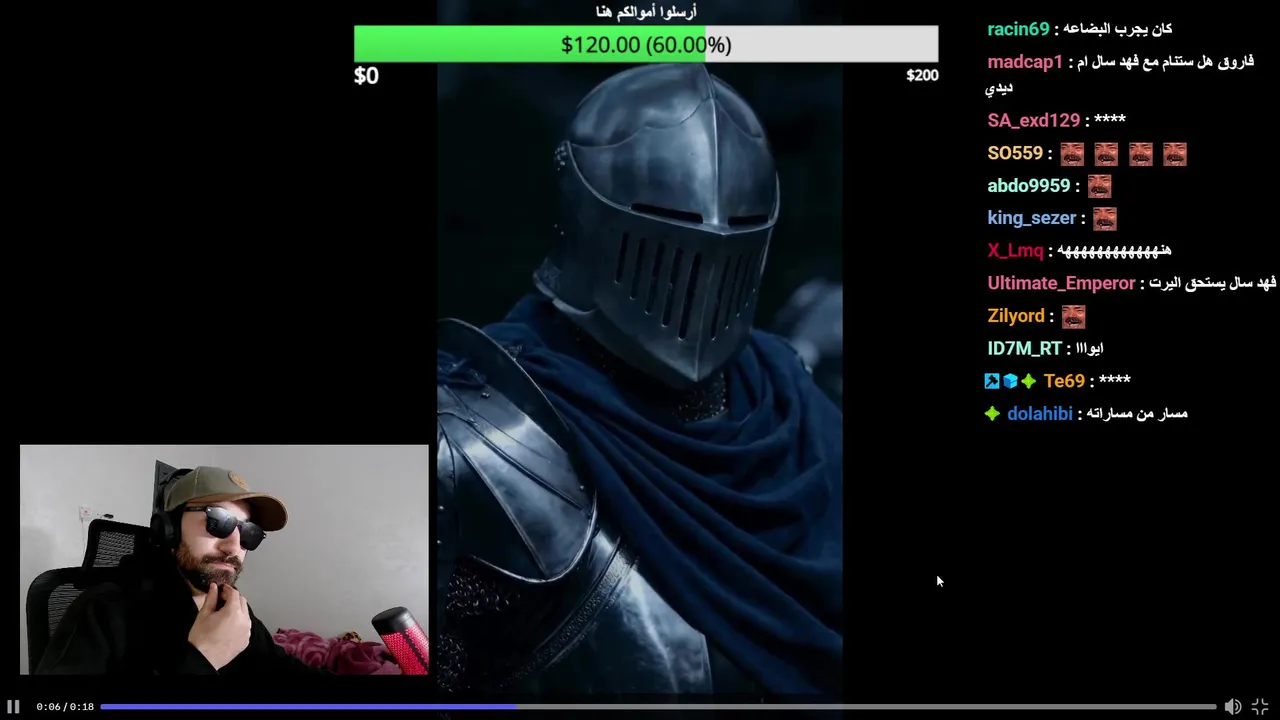Select chat username abdo9959
This screenshot has width=1280, height=720.
(x=1029, y=186)
